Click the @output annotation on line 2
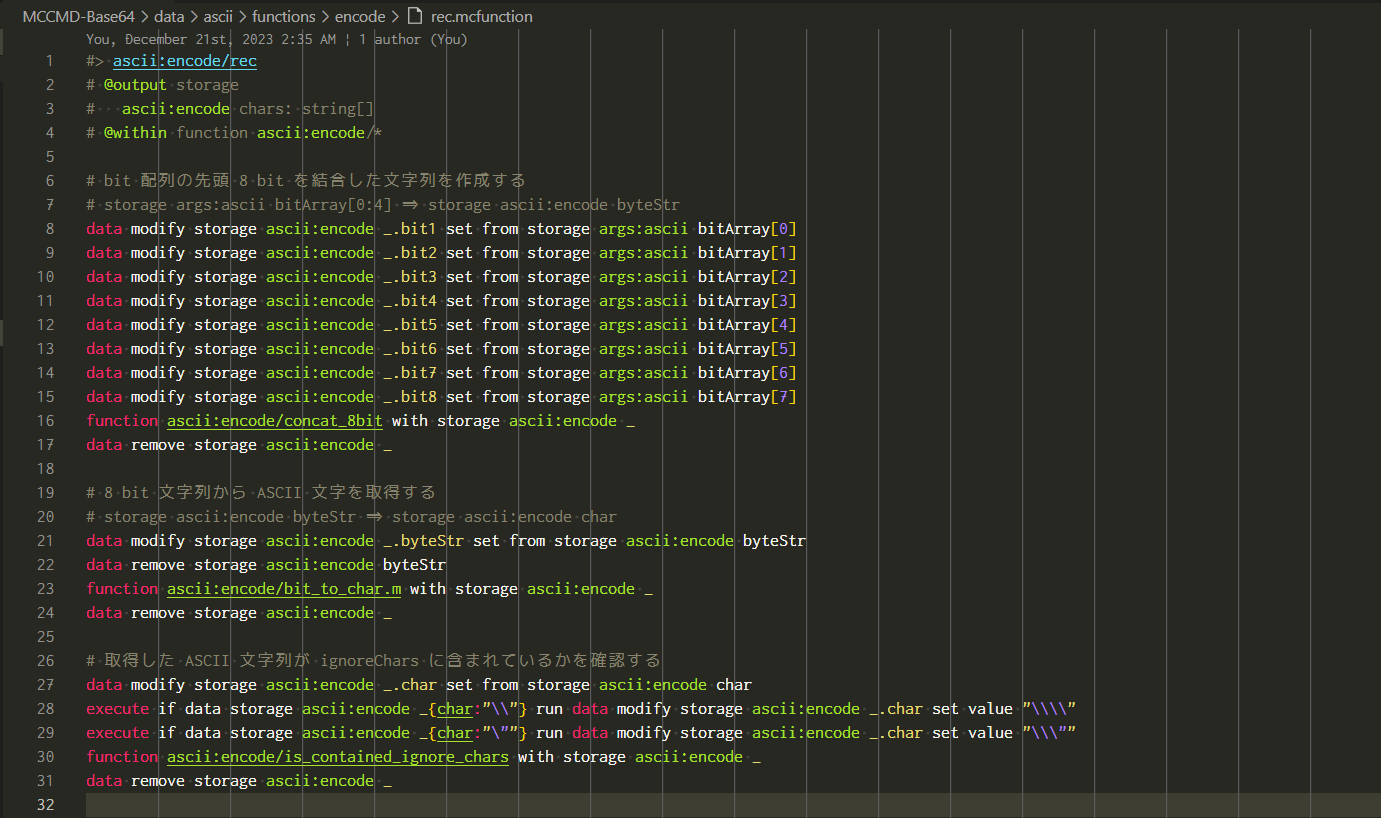The height and width of the screenshot is (818, 1381). 135,85
